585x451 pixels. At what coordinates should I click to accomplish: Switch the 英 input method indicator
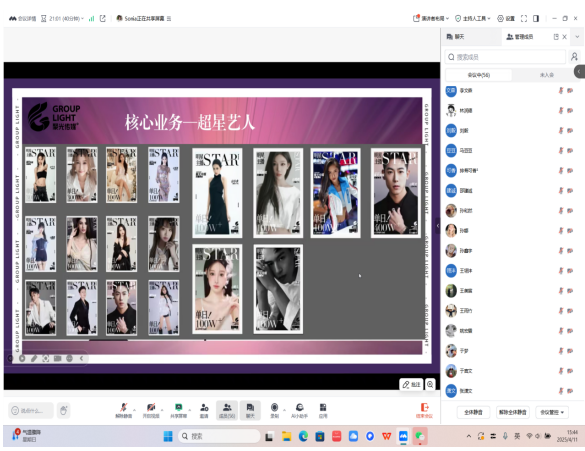(517, 436)
